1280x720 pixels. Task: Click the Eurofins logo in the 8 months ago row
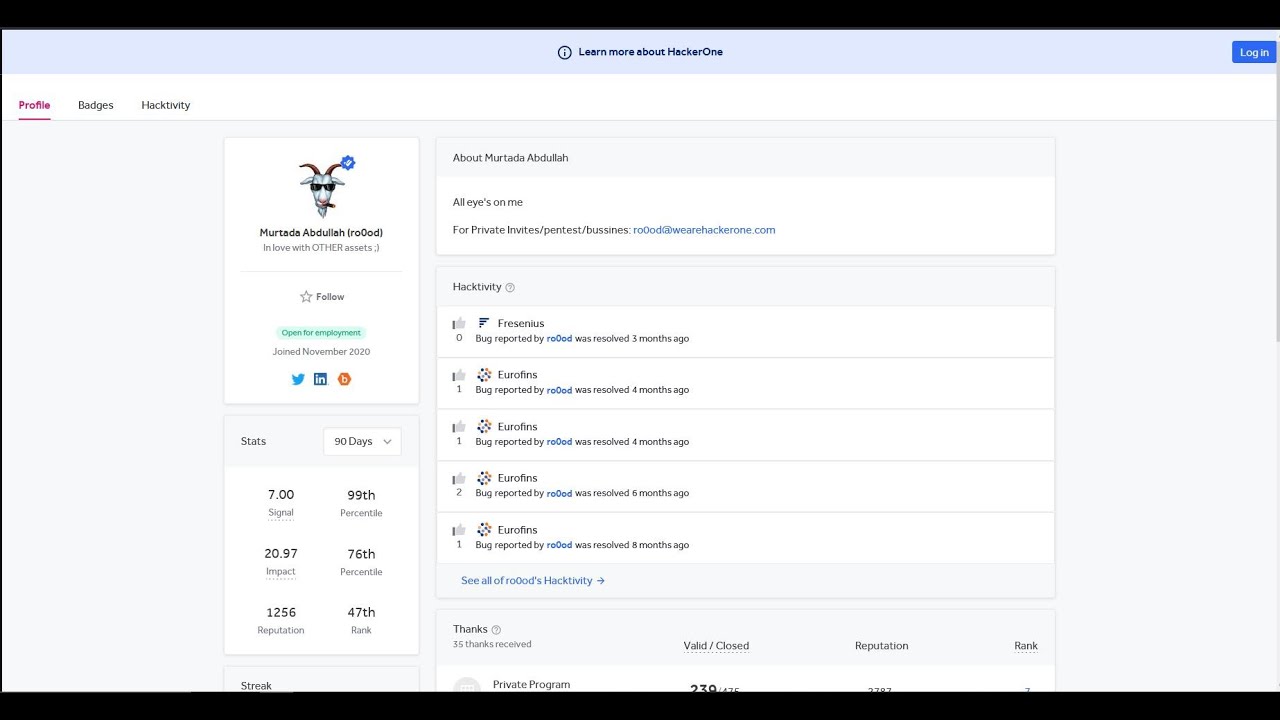[484, 530]
